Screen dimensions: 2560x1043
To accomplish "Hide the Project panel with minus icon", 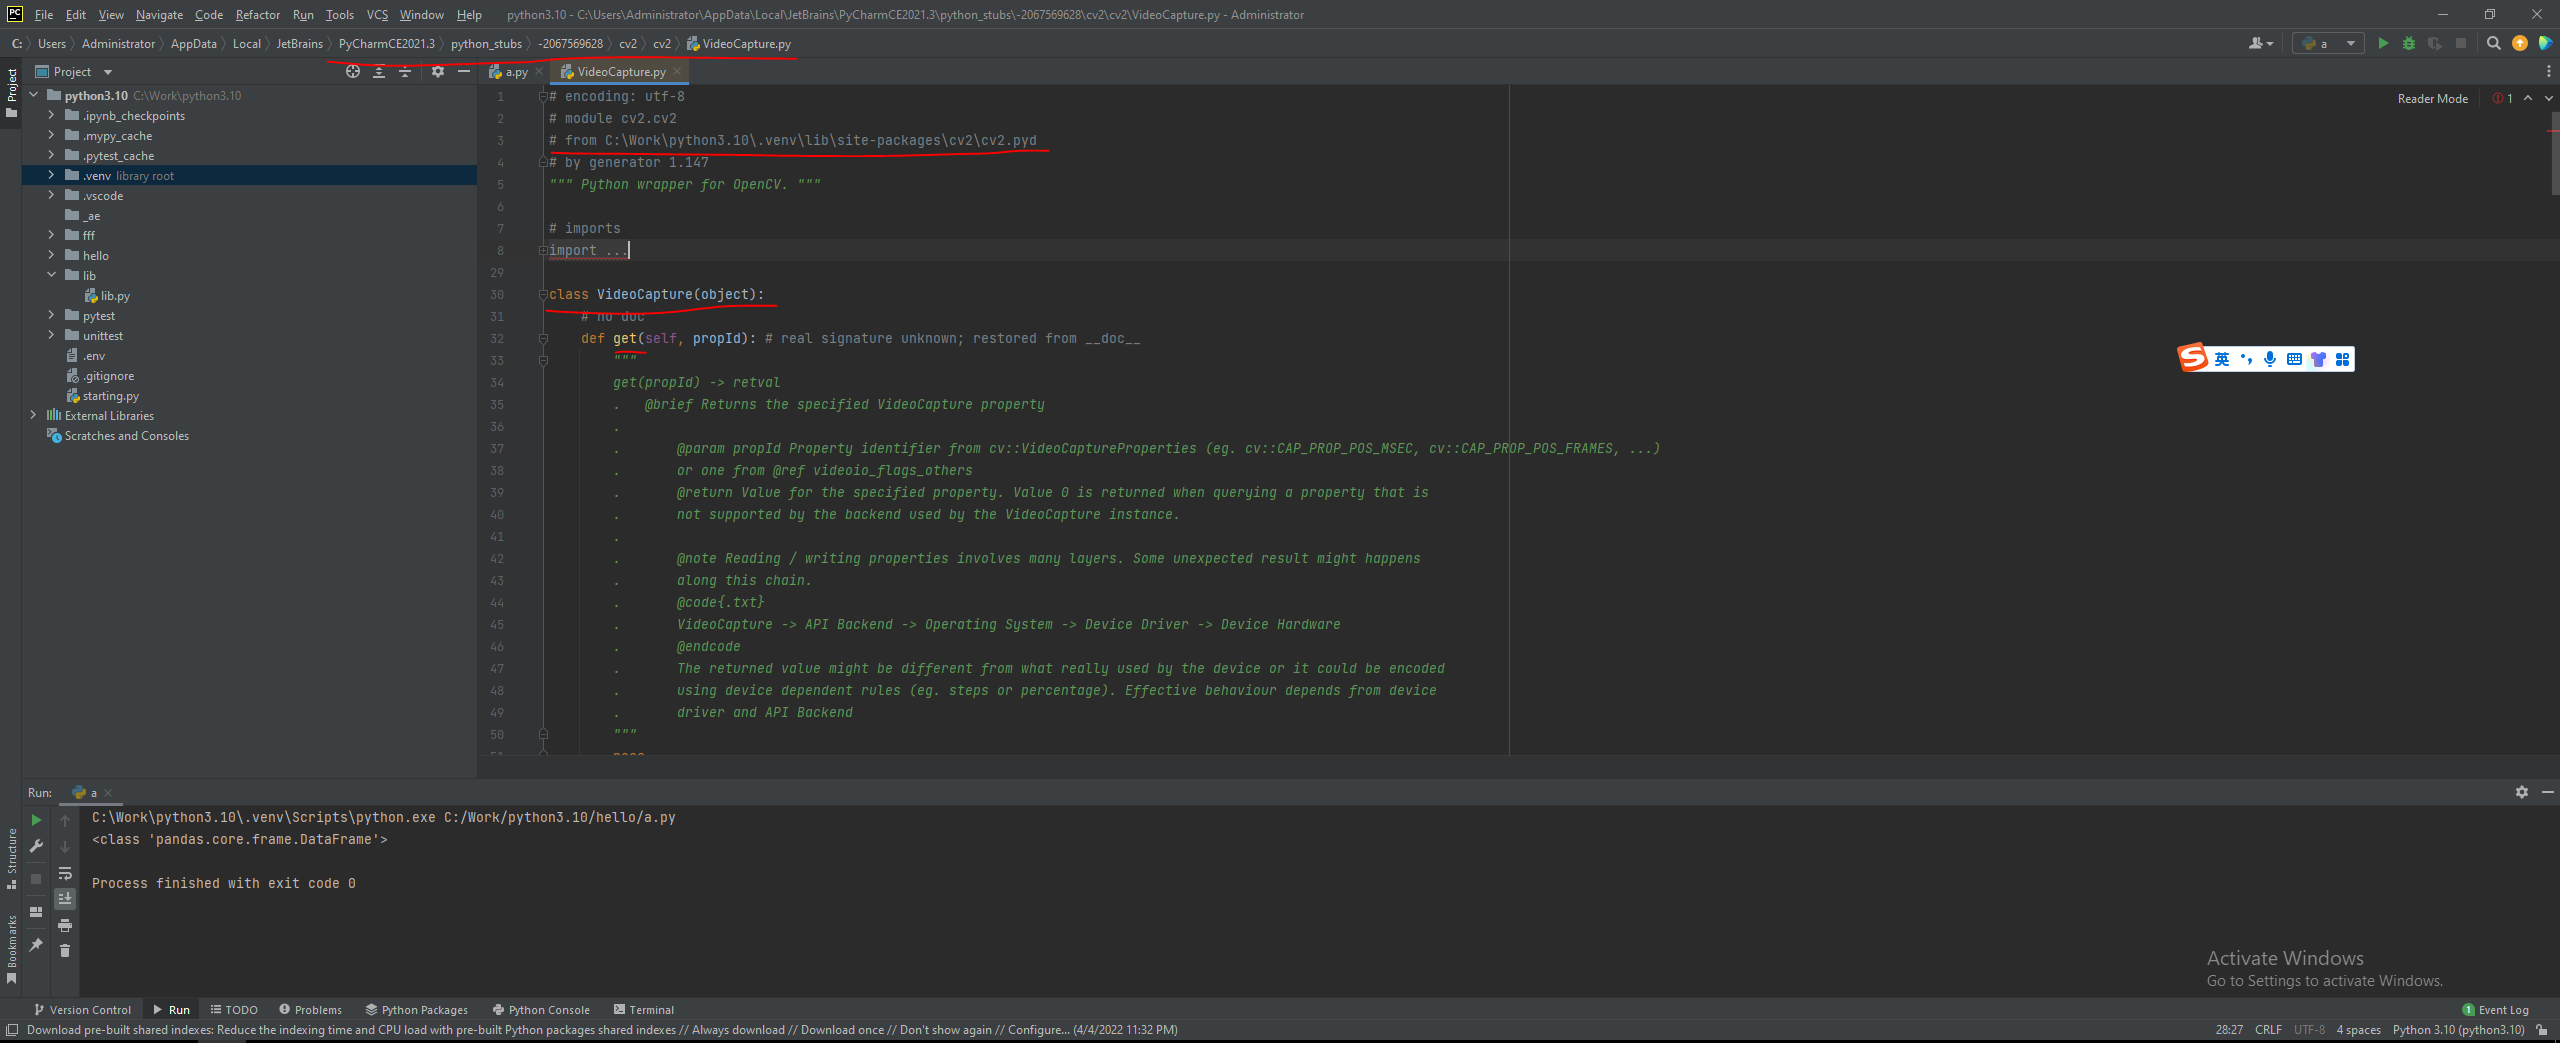I will [464, 71].
